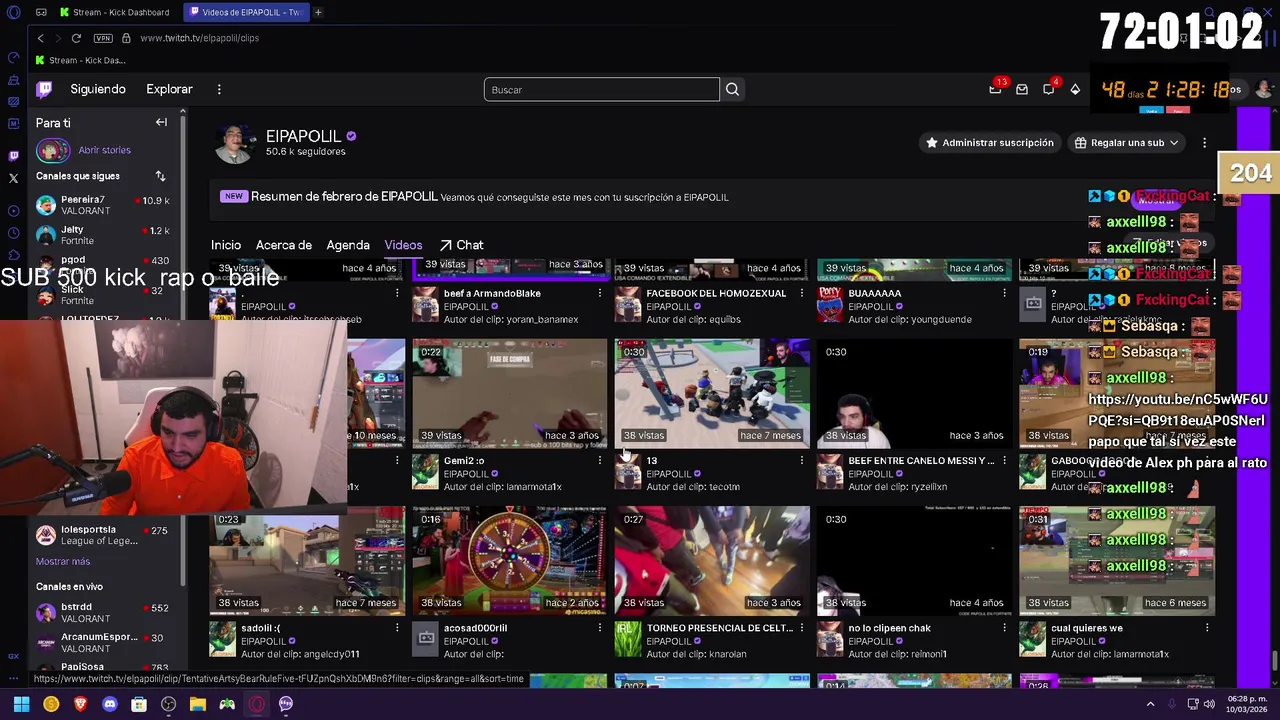Open options for clip FACEBOOK DEL HOMOZEXUAL
This screenshot has height=720, width=1280.
(x=801, y=293)
